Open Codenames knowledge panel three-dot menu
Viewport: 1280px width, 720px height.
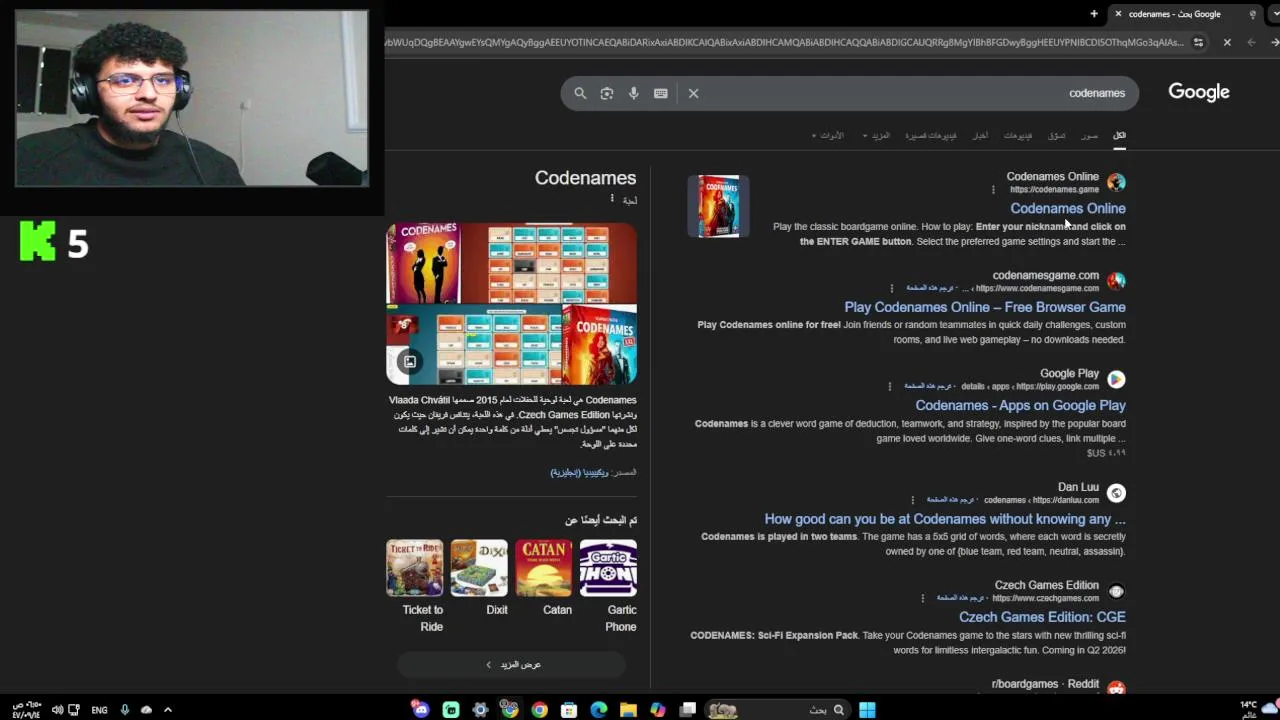coord(612,199)
